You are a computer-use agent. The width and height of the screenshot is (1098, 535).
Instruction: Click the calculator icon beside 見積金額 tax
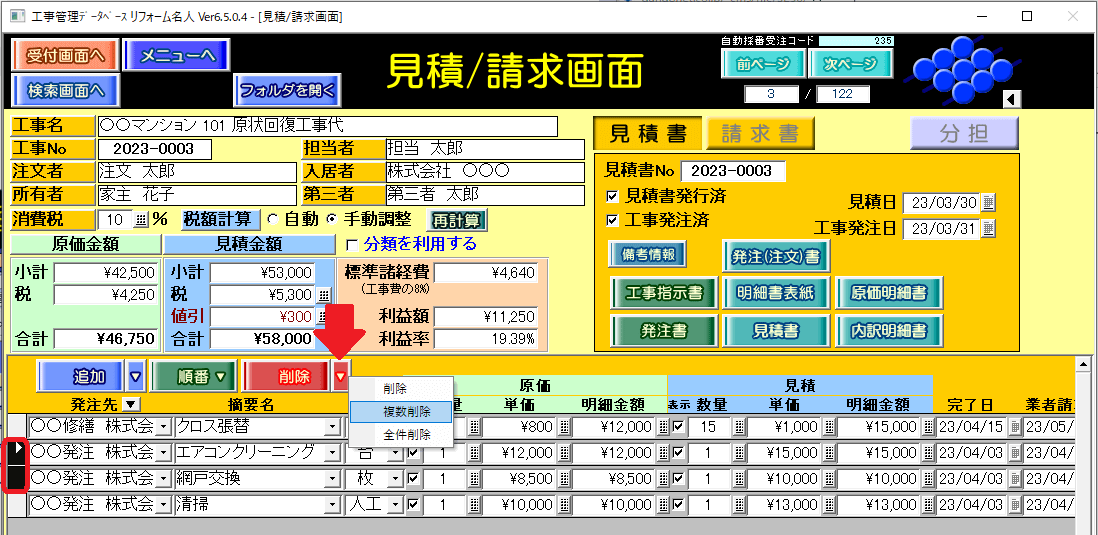(323, 295)
